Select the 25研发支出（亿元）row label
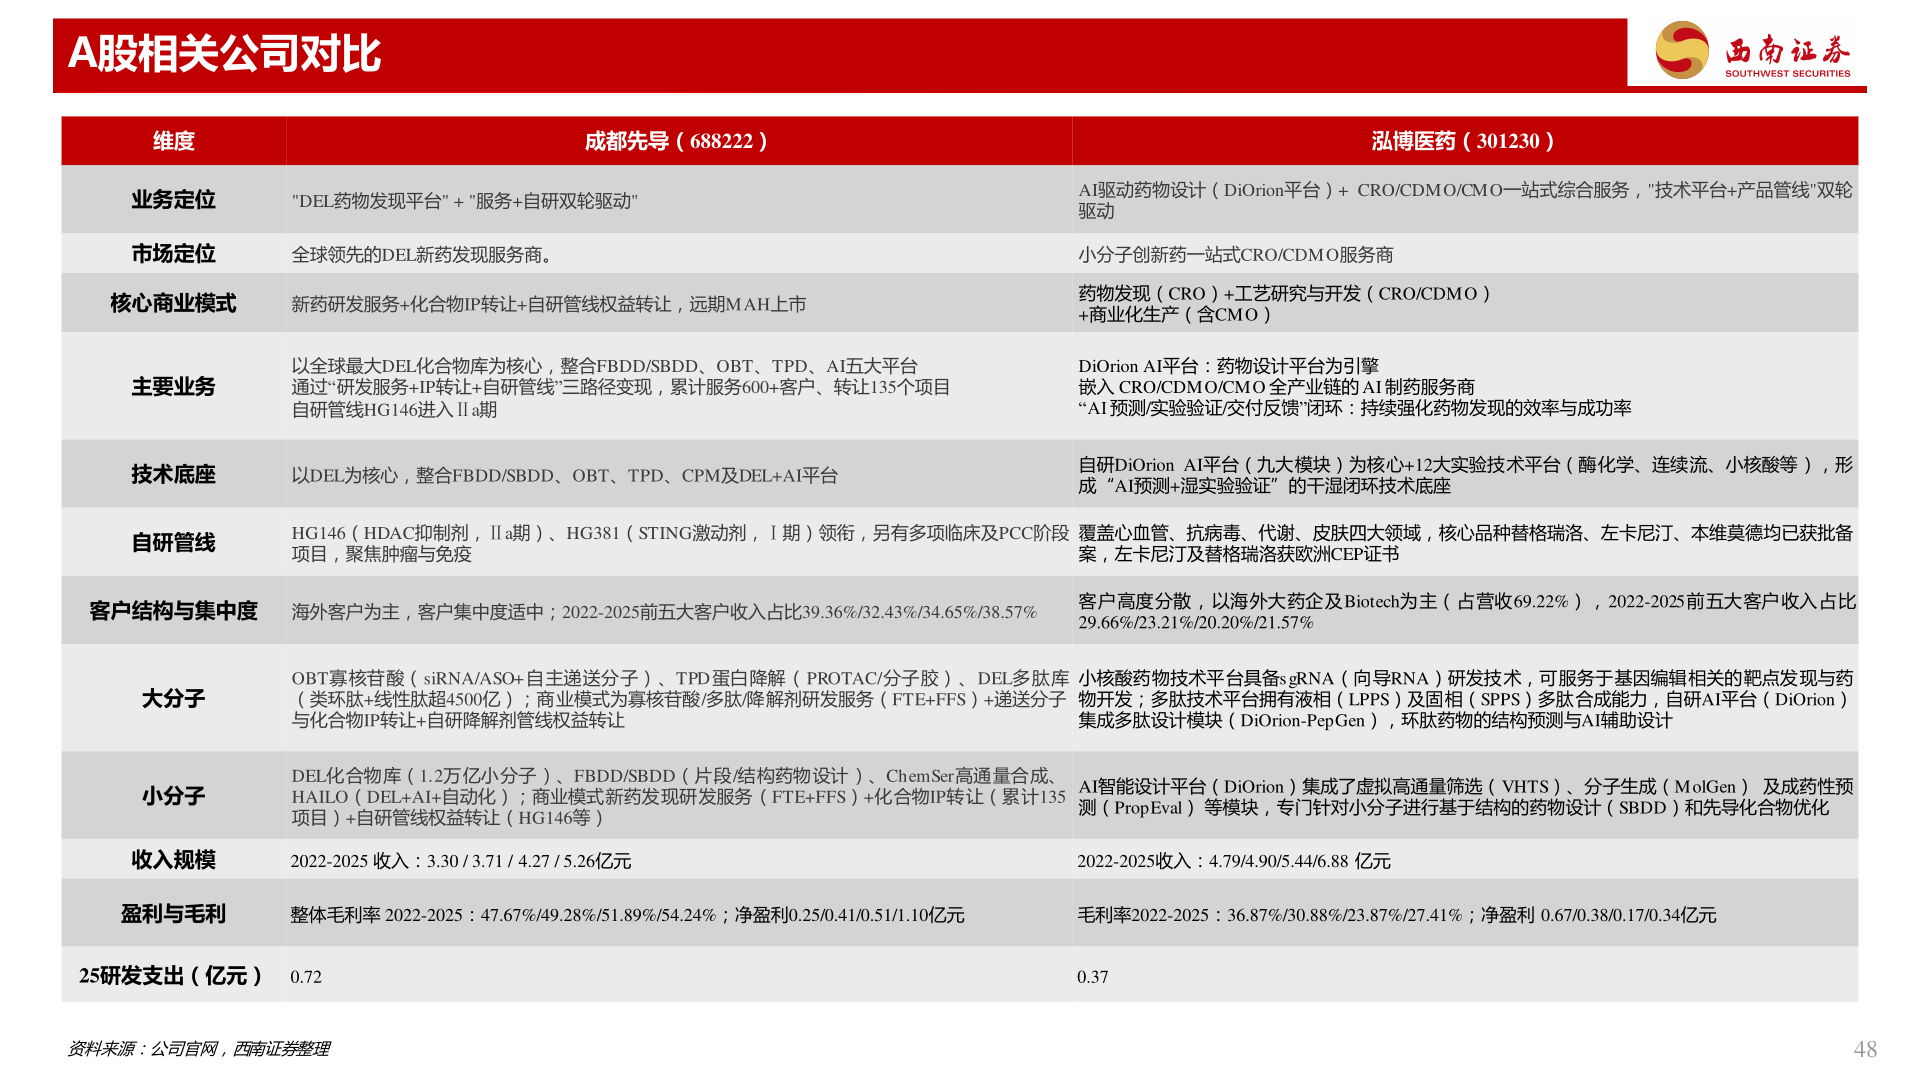 coord(173,976)
